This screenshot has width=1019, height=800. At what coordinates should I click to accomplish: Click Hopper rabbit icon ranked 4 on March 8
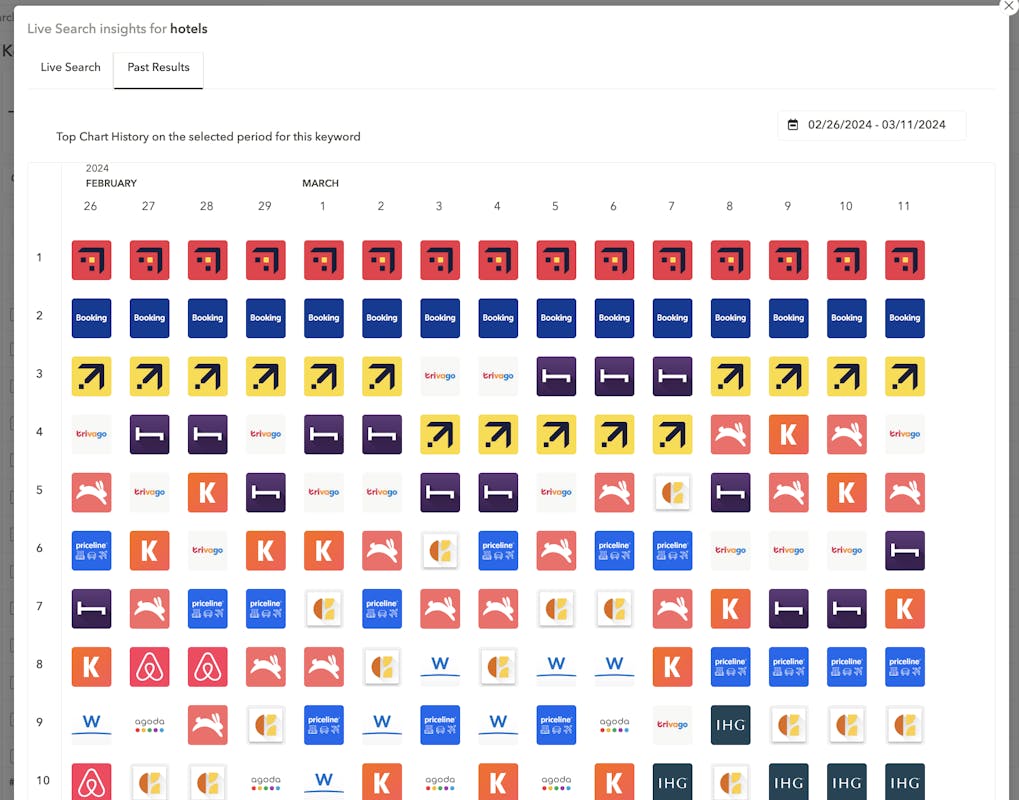pyautogui.click(x=730, y=435)
